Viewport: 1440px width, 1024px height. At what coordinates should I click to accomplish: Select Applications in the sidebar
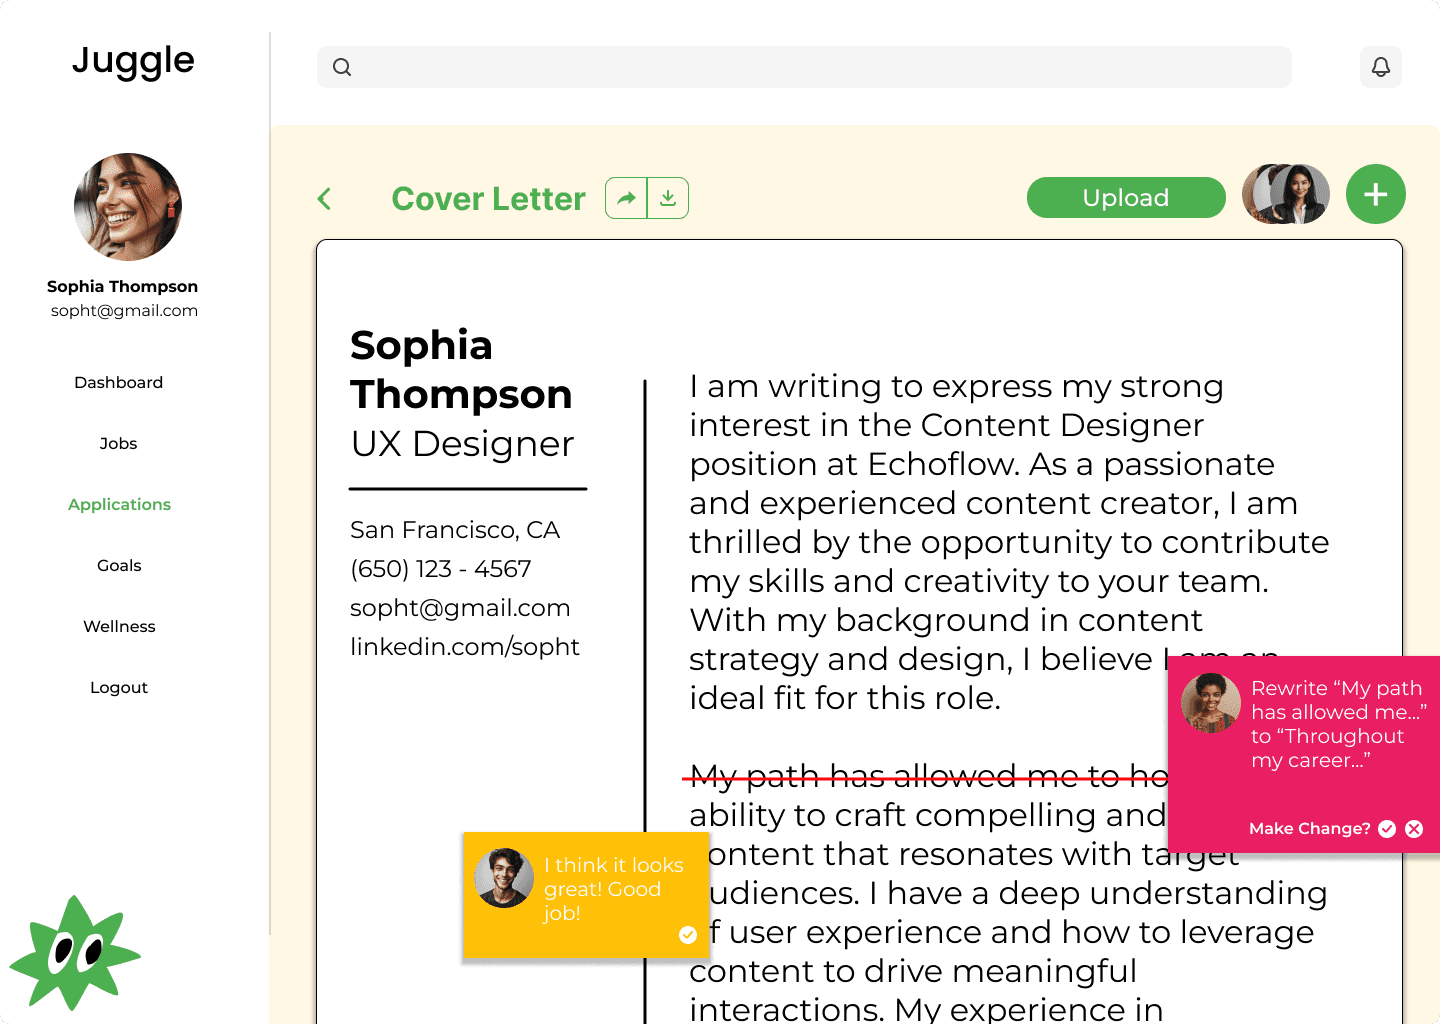(119, 504)
